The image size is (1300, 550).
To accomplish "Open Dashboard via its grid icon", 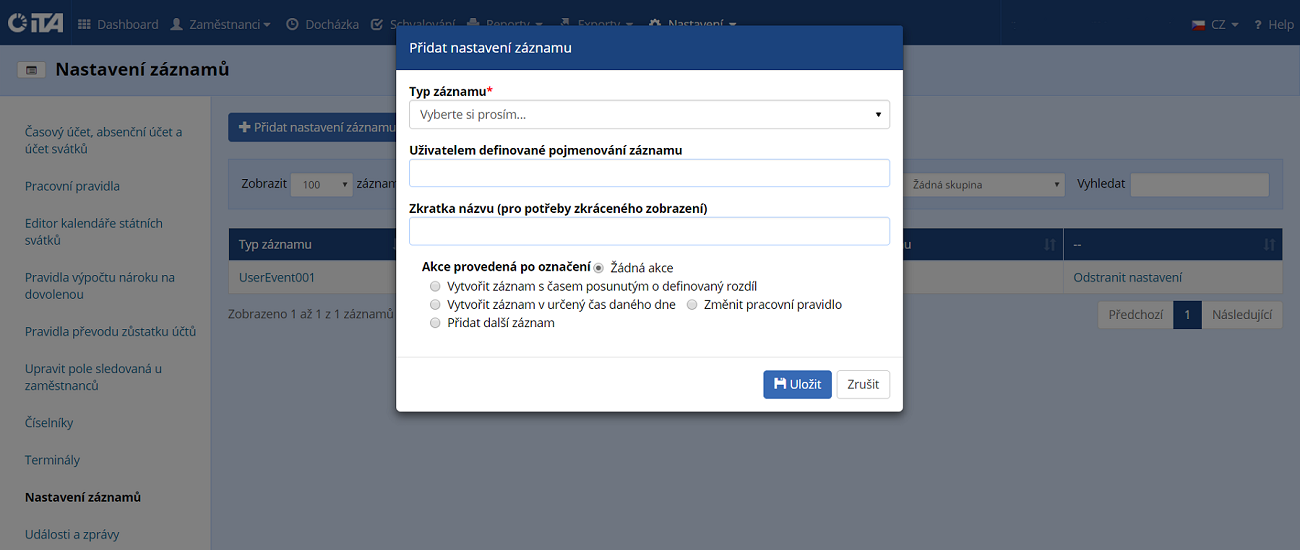I will [x=84, y=24].
